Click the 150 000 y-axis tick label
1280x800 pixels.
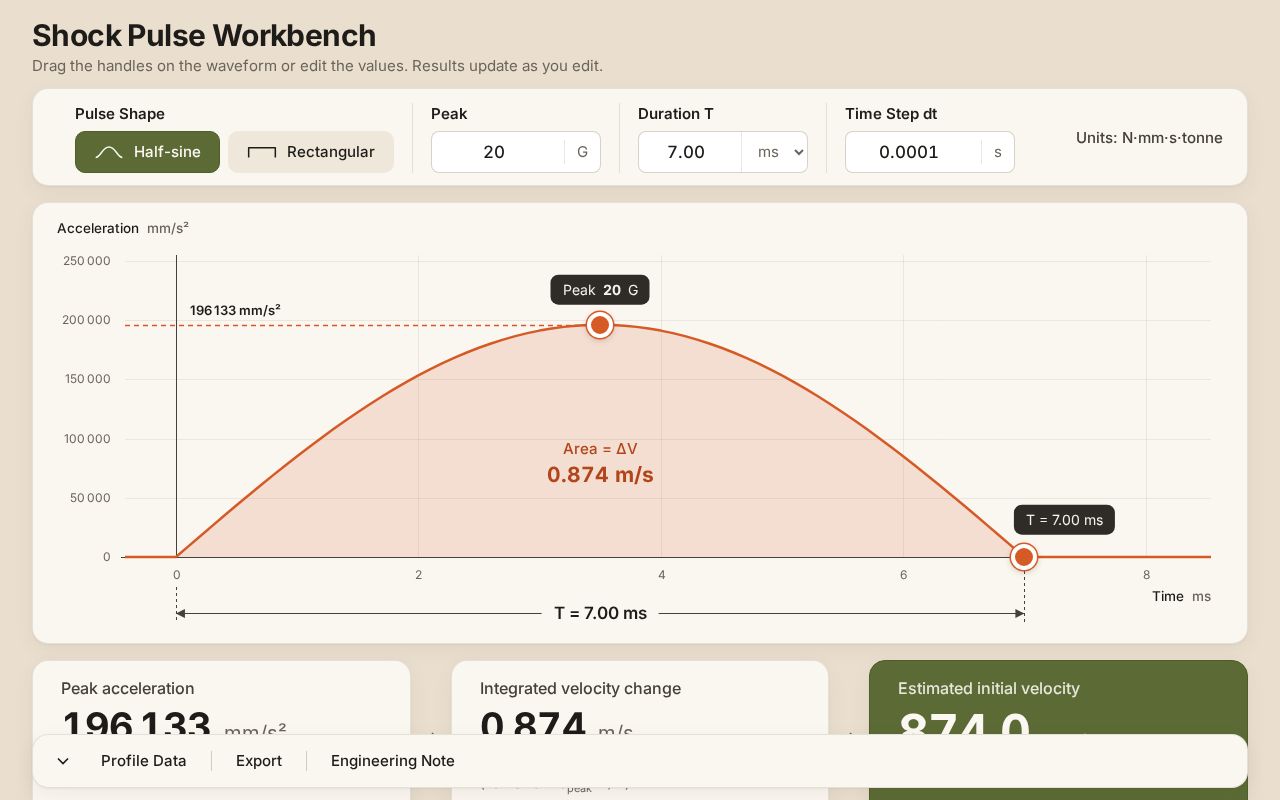point(86,379)
